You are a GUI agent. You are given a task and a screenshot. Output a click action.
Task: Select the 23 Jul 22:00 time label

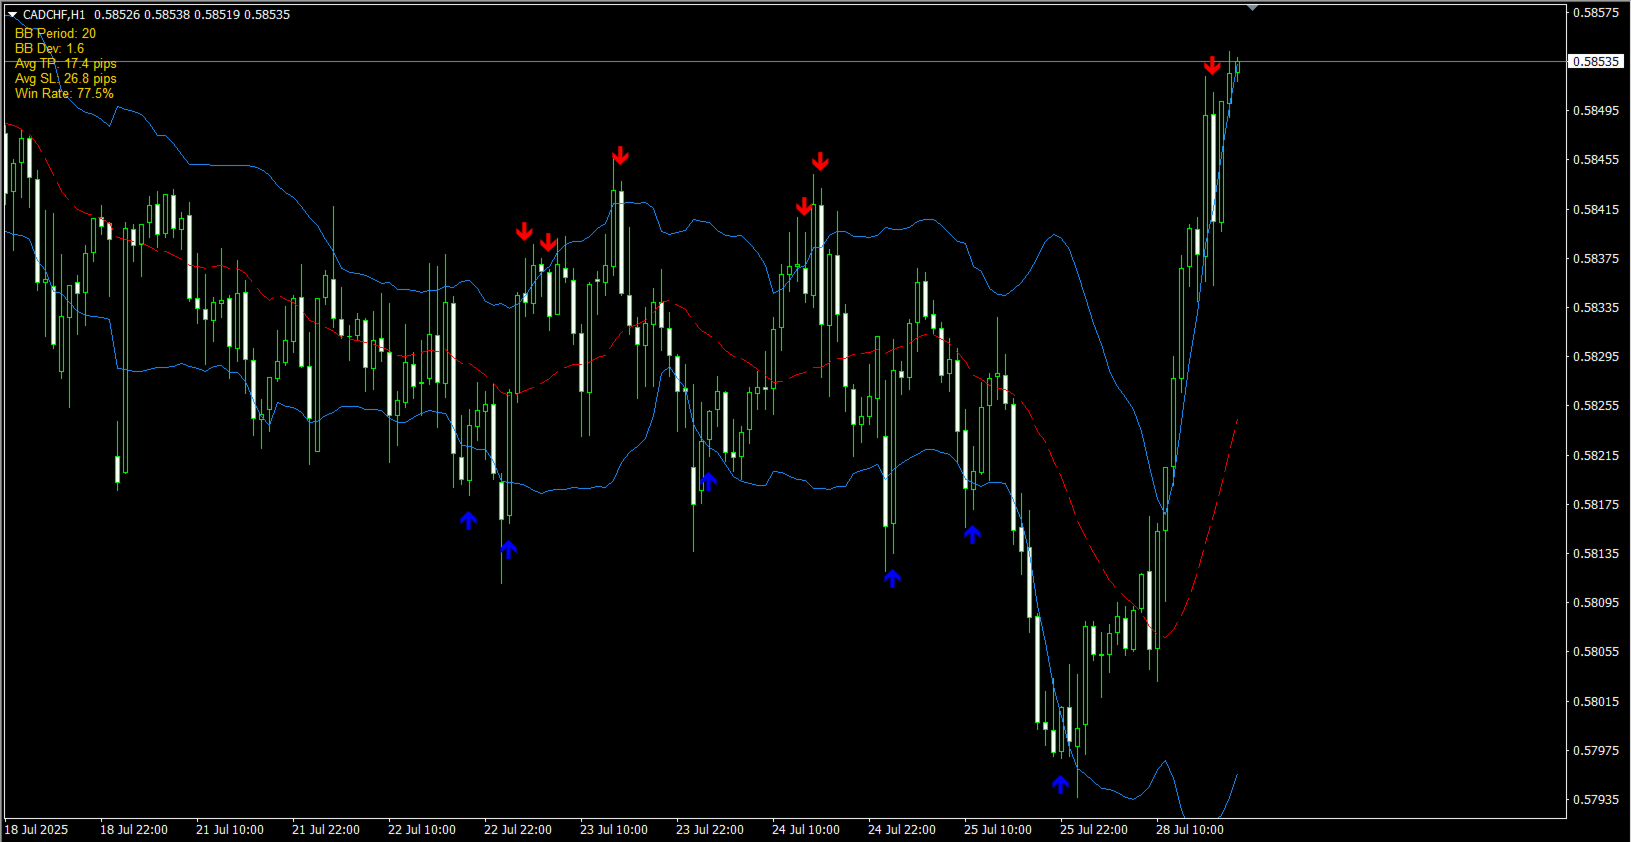click(x=710, y=830)
